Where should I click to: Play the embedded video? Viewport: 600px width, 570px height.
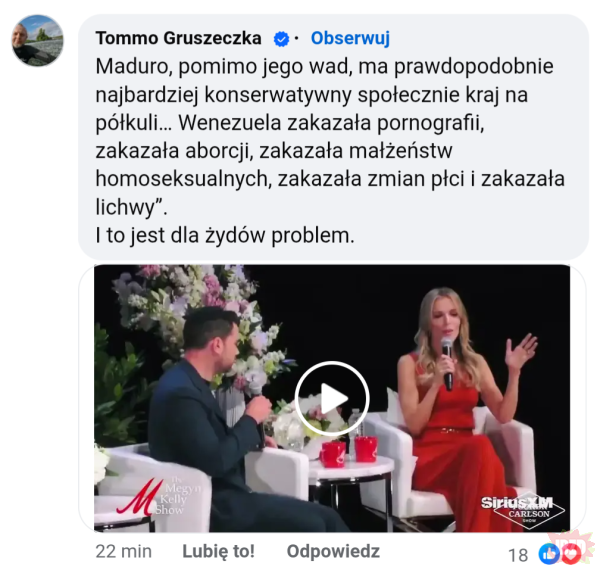(x=331, y=398)
